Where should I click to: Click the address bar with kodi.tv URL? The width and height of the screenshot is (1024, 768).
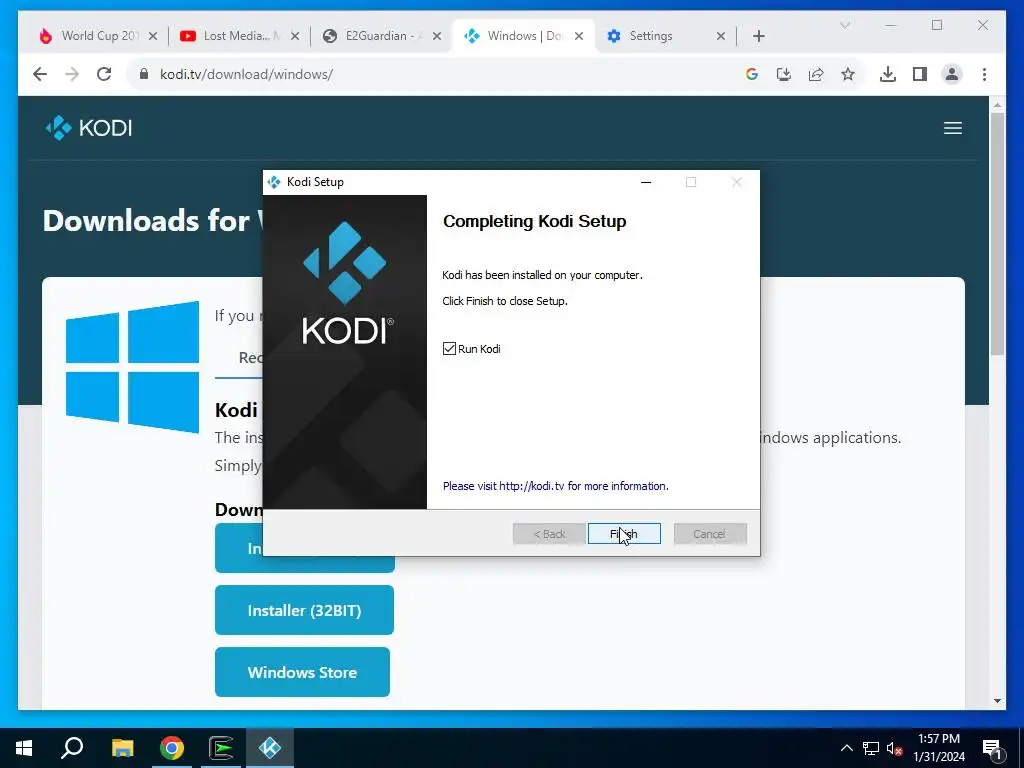point(438,74)
